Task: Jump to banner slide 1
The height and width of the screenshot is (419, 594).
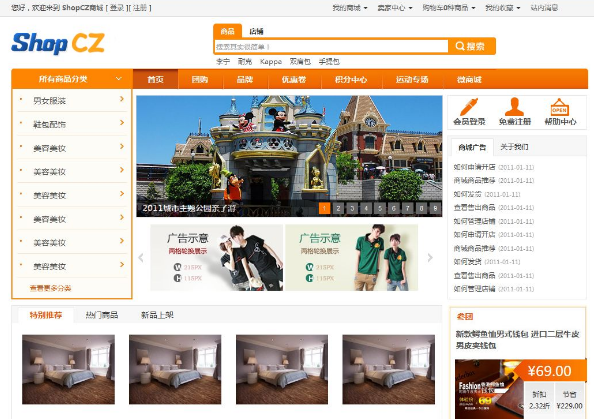Action: 324,208
